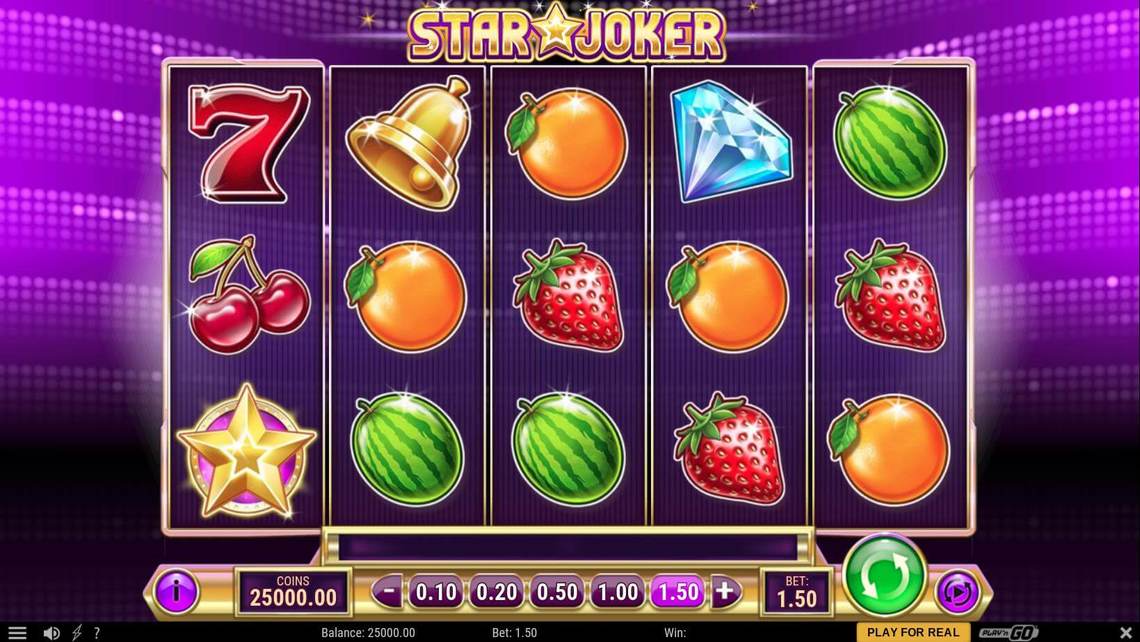This screenshot has height=642, width=1140.
Task: Select the 0.10 bet value
Action: (436, 593)
